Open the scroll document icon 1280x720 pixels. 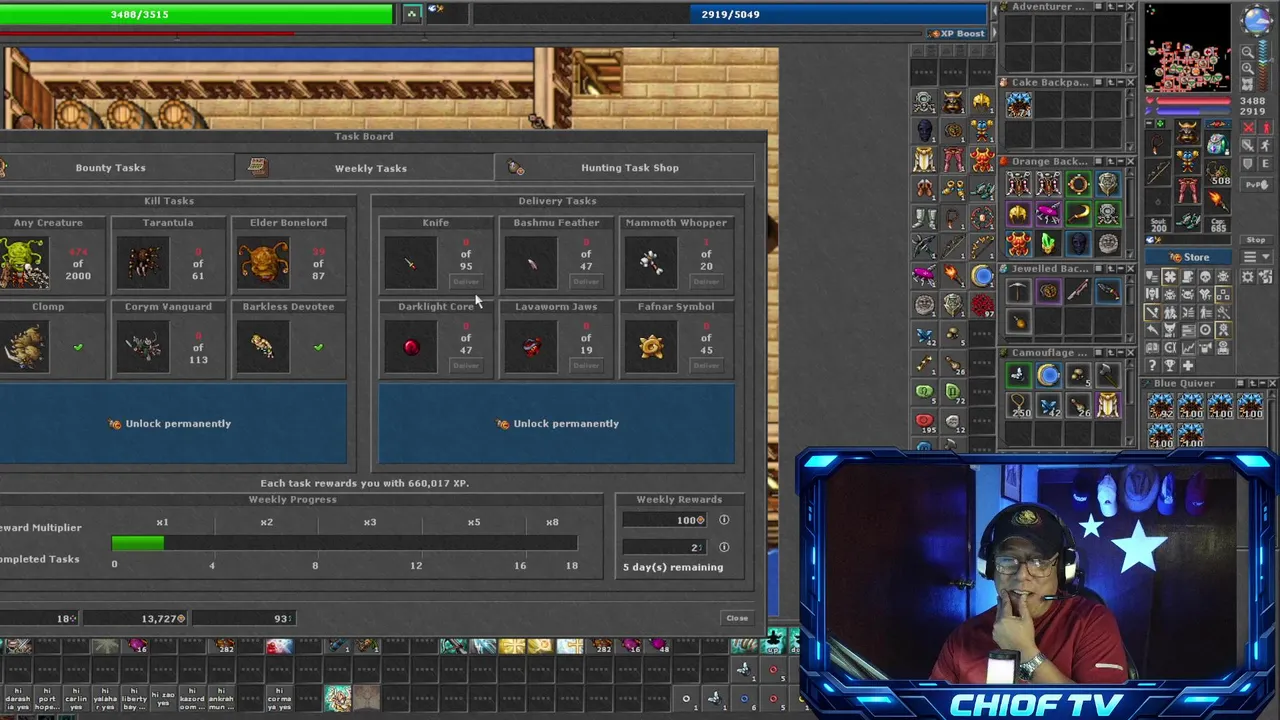pos(1188,276)
